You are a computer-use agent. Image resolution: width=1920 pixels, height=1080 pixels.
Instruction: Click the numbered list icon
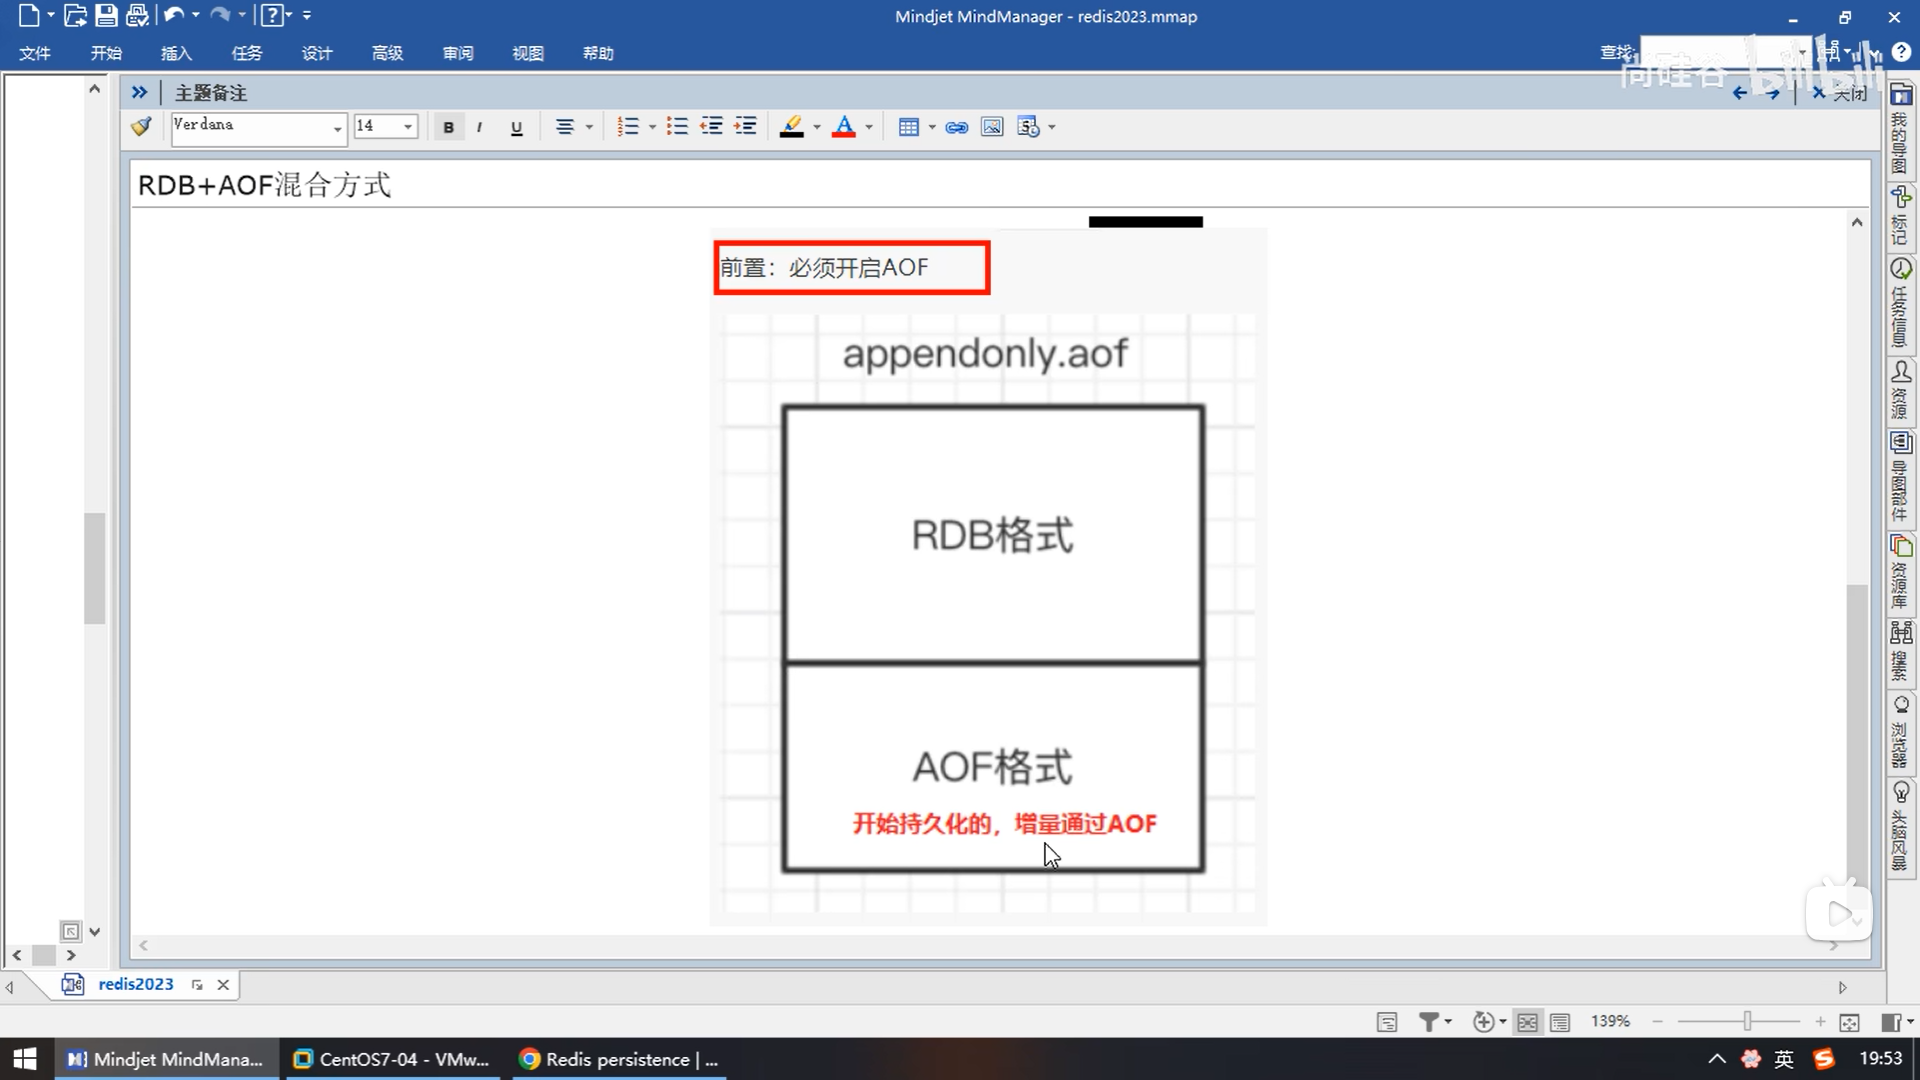627,127
